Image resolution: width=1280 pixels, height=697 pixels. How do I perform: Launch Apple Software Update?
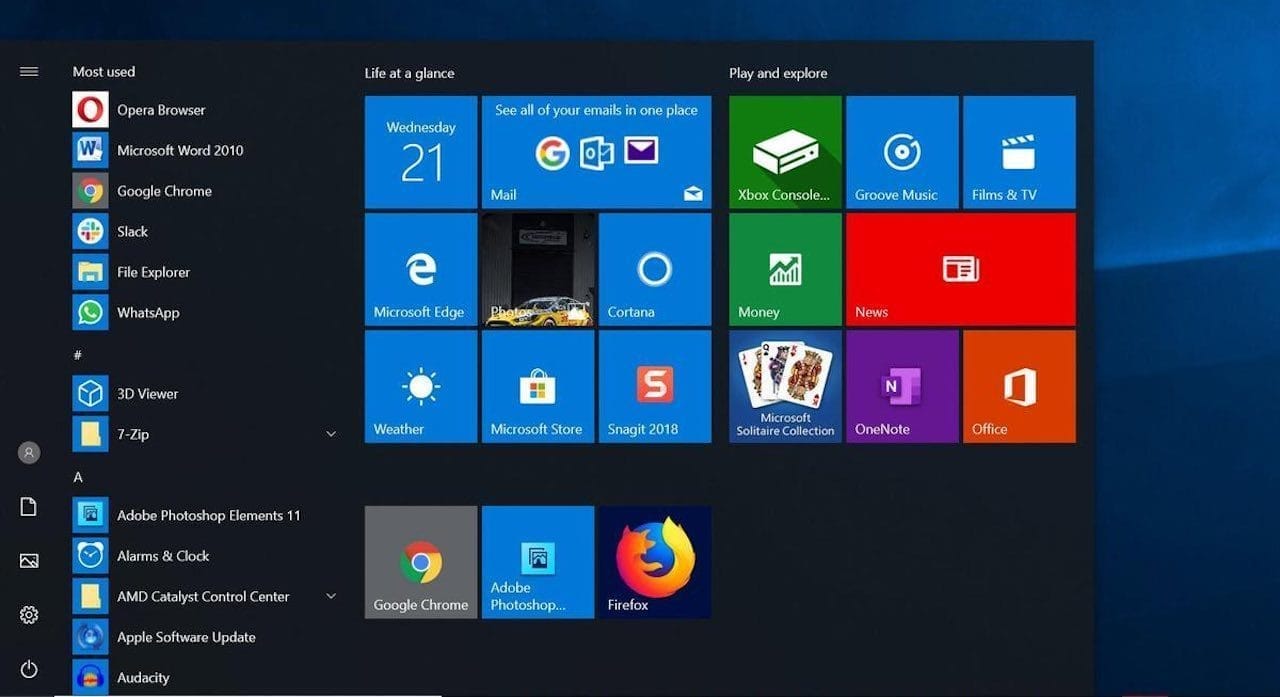[206, 637]
